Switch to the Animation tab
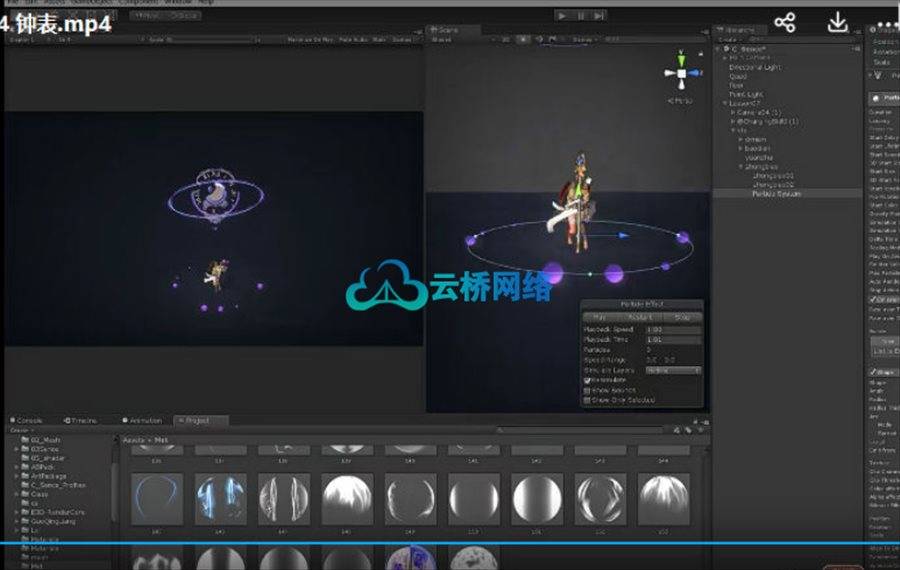 pyautogui.click(x=144, y=421)
